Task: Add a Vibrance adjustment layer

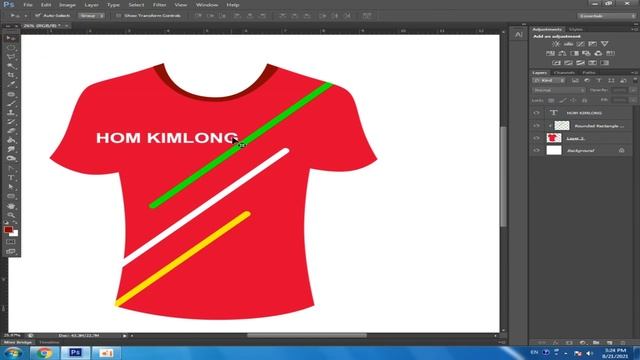Action: [604, 44]
